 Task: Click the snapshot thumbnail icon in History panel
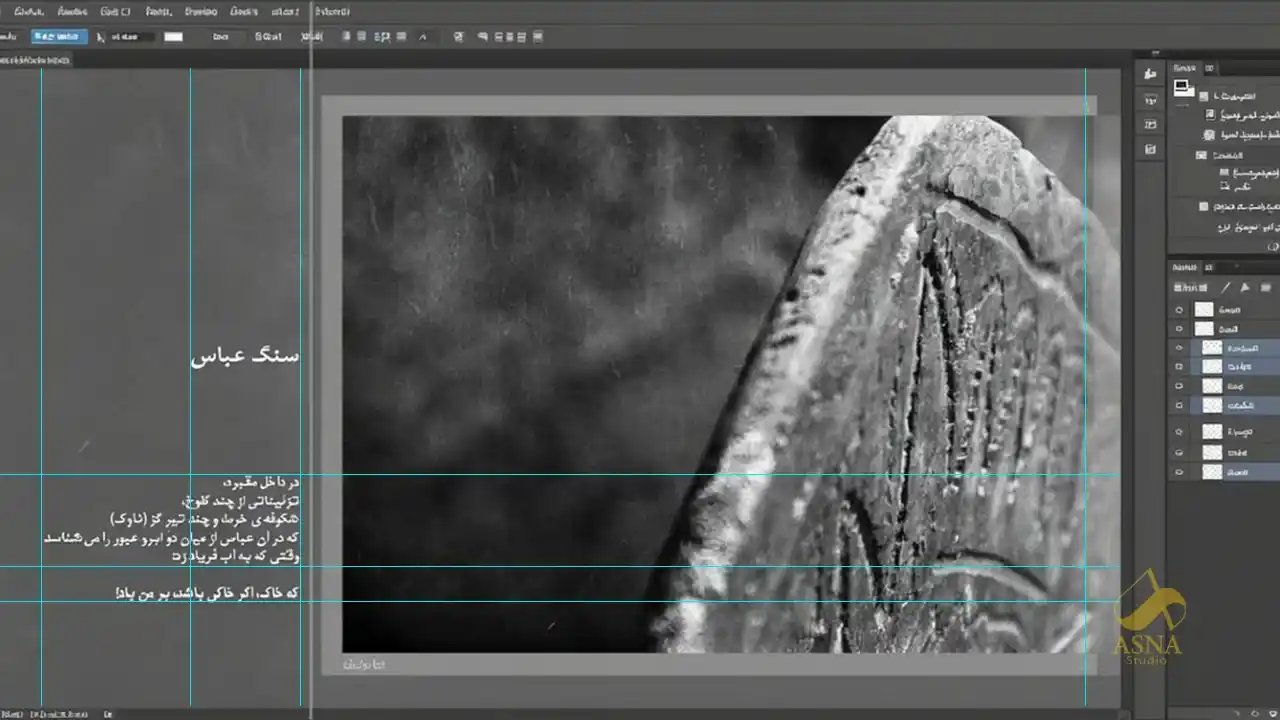1183,87
